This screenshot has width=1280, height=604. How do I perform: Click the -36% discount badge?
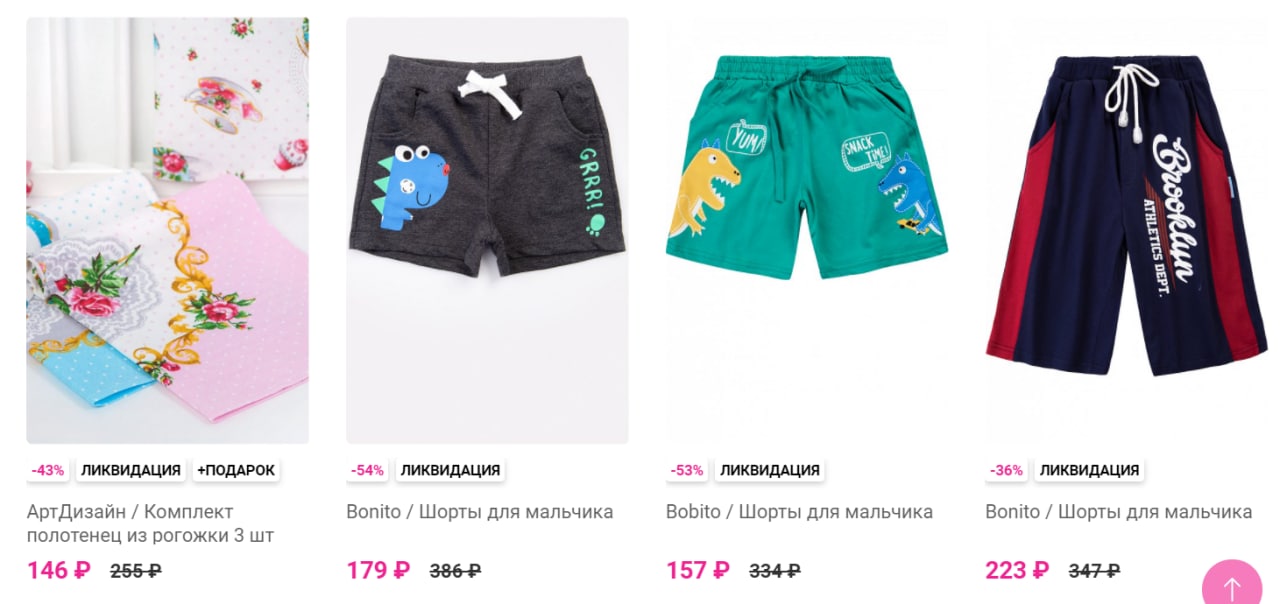1007,470
